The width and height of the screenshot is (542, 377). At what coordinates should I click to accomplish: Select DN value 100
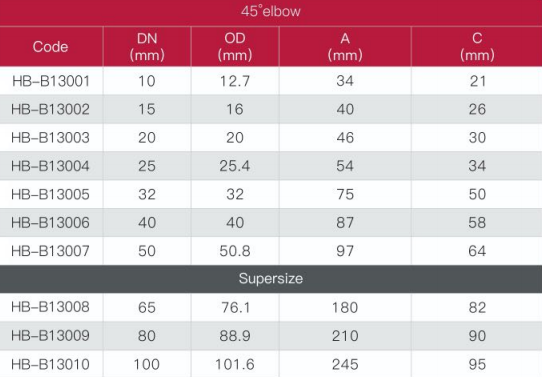[x=147, y=365]
